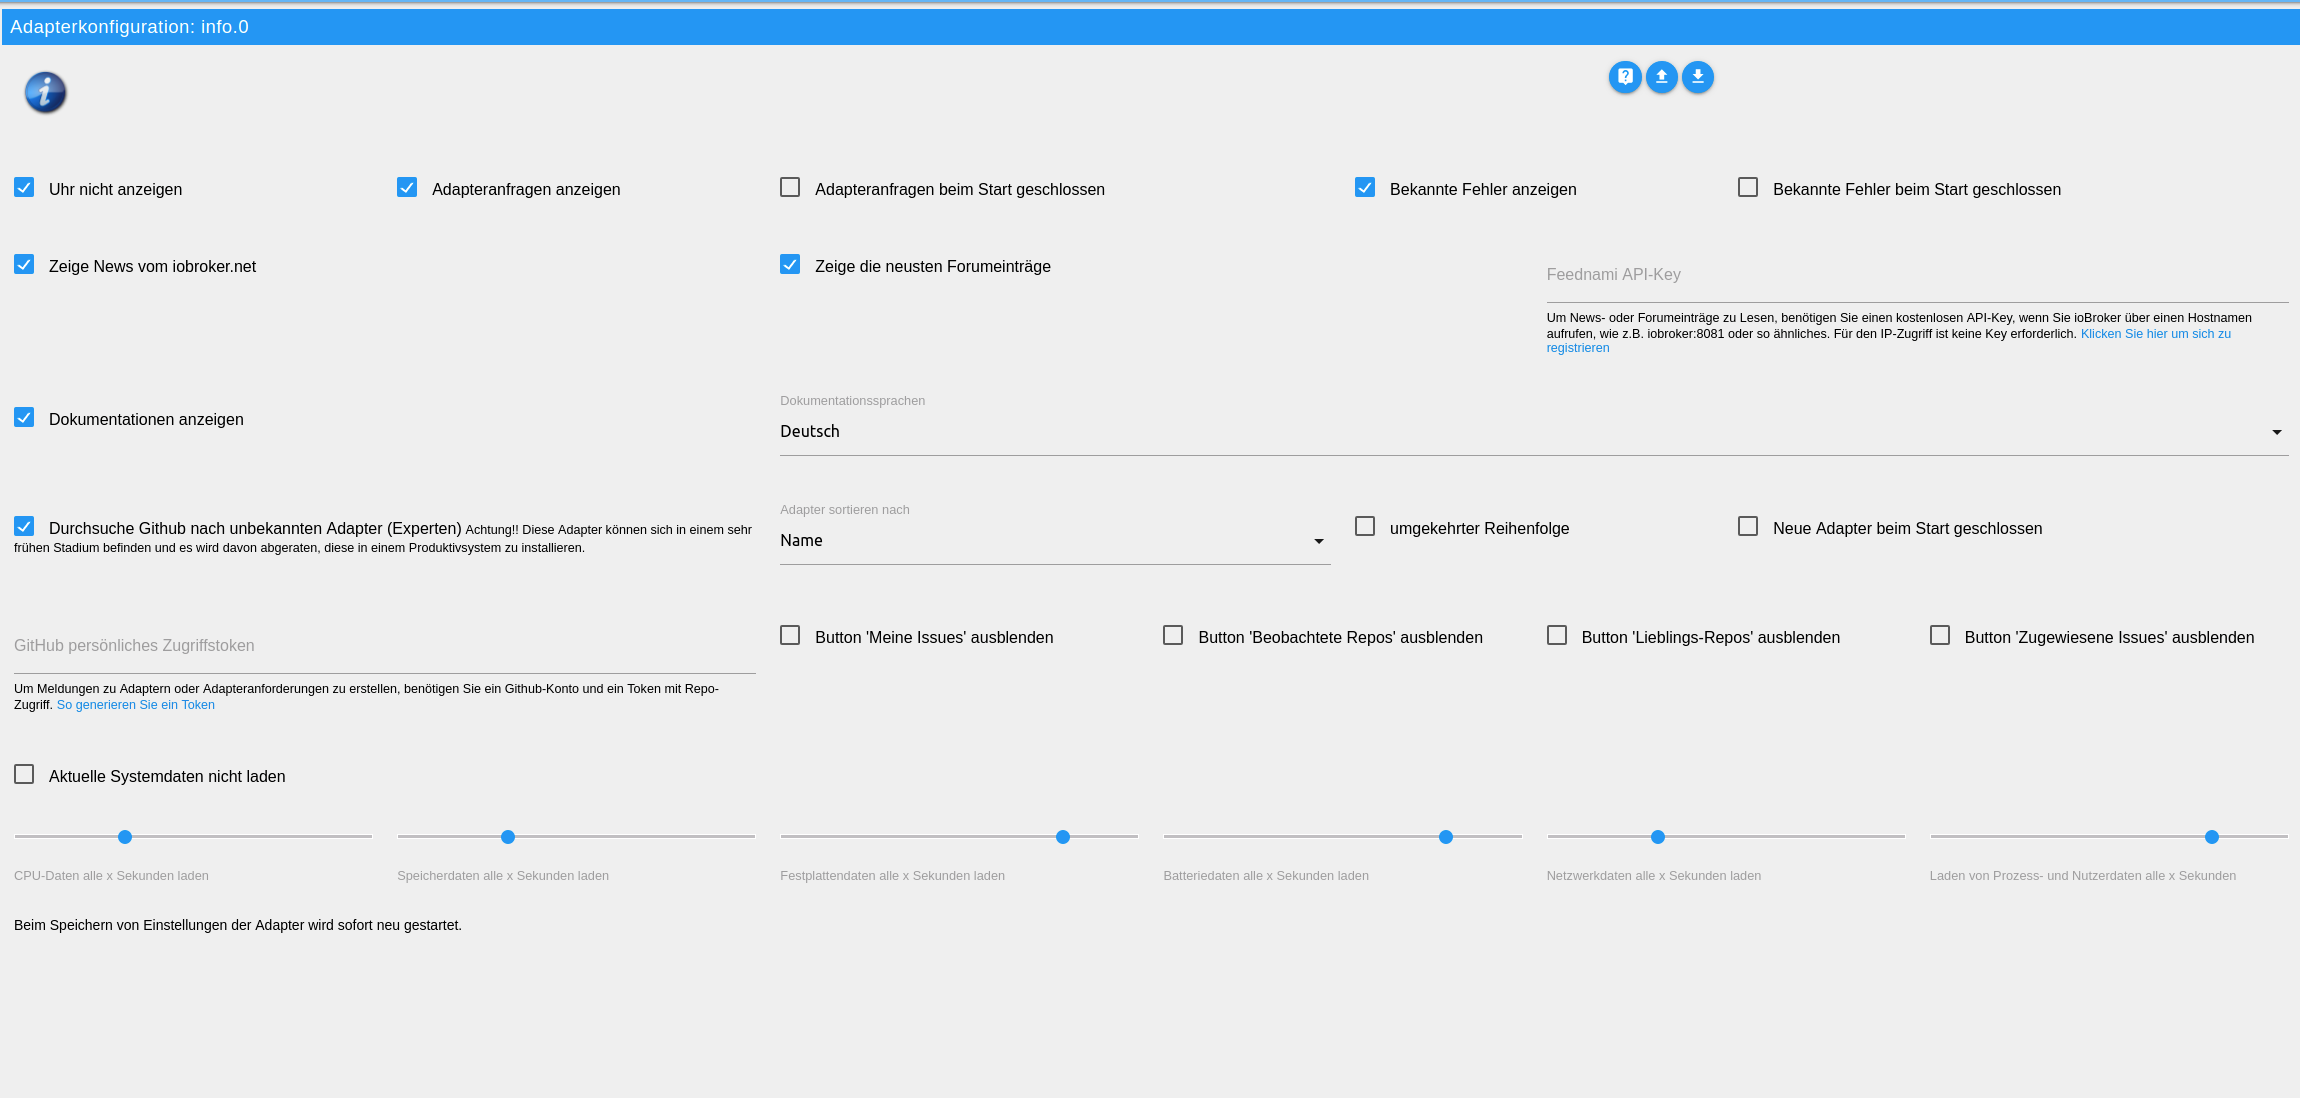The height and width of the screenshot is (1098, 2300).
Task: Enable 'Button Lieblings-Repos ausblenden'
Action: coord(1556,635)
